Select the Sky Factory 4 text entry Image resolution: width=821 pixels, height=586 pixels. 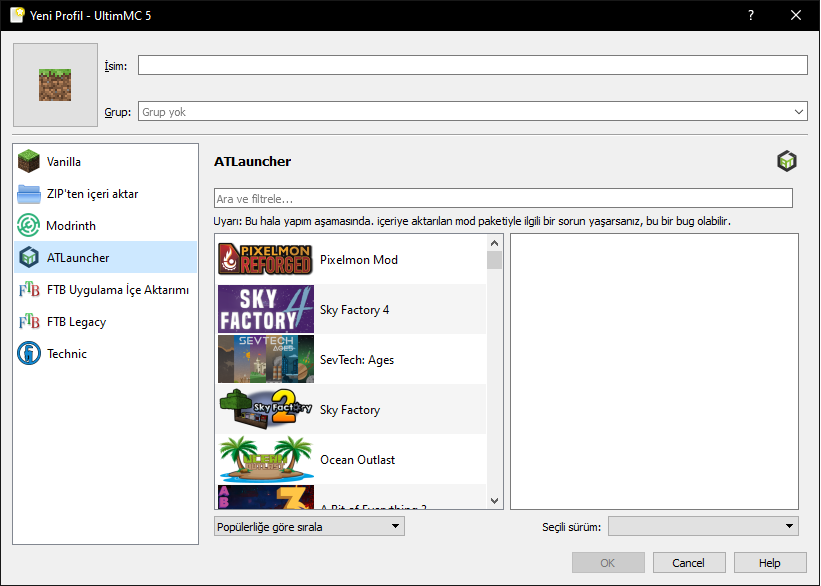tap(354, 310)
